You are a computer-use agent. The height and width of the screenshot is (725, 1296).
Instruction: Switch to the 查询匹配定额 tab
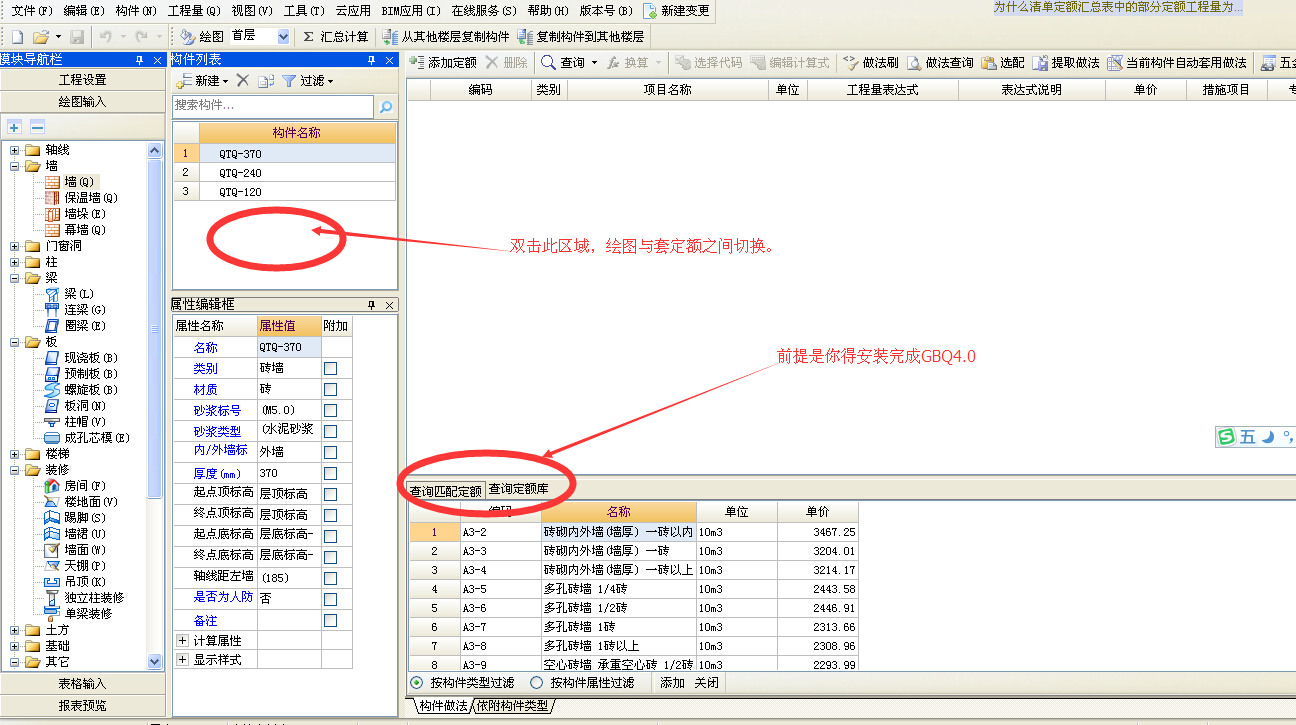click(x=446, y=490)
